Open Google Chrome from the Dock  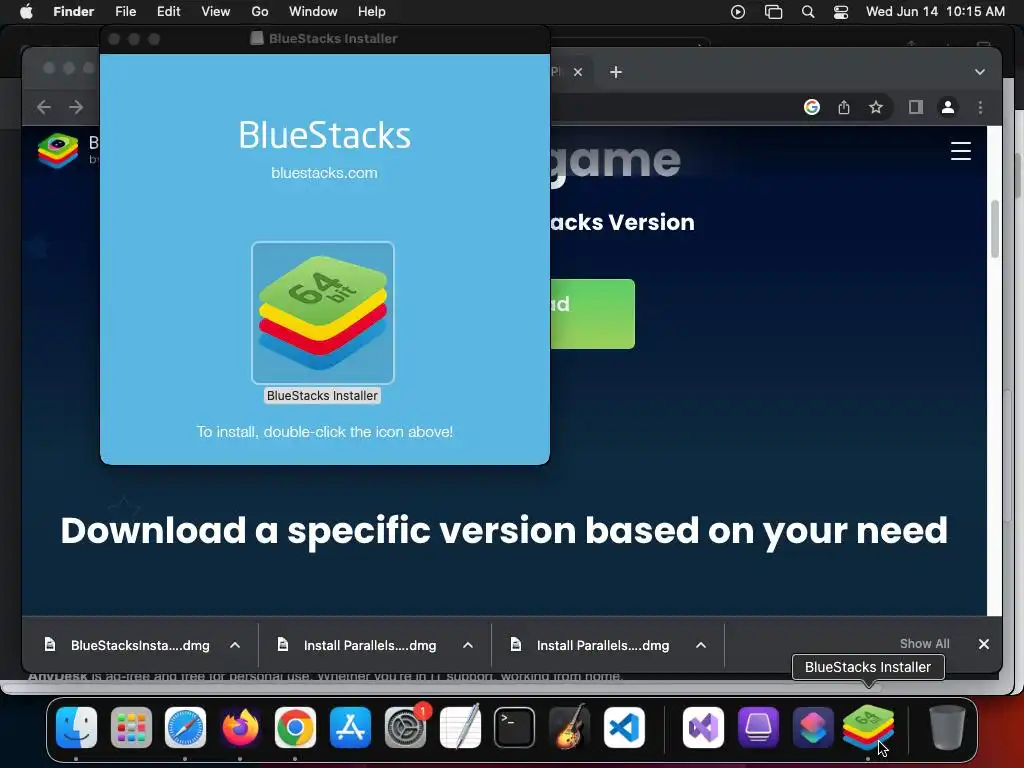pyautogui.click(x=295, y=727)
